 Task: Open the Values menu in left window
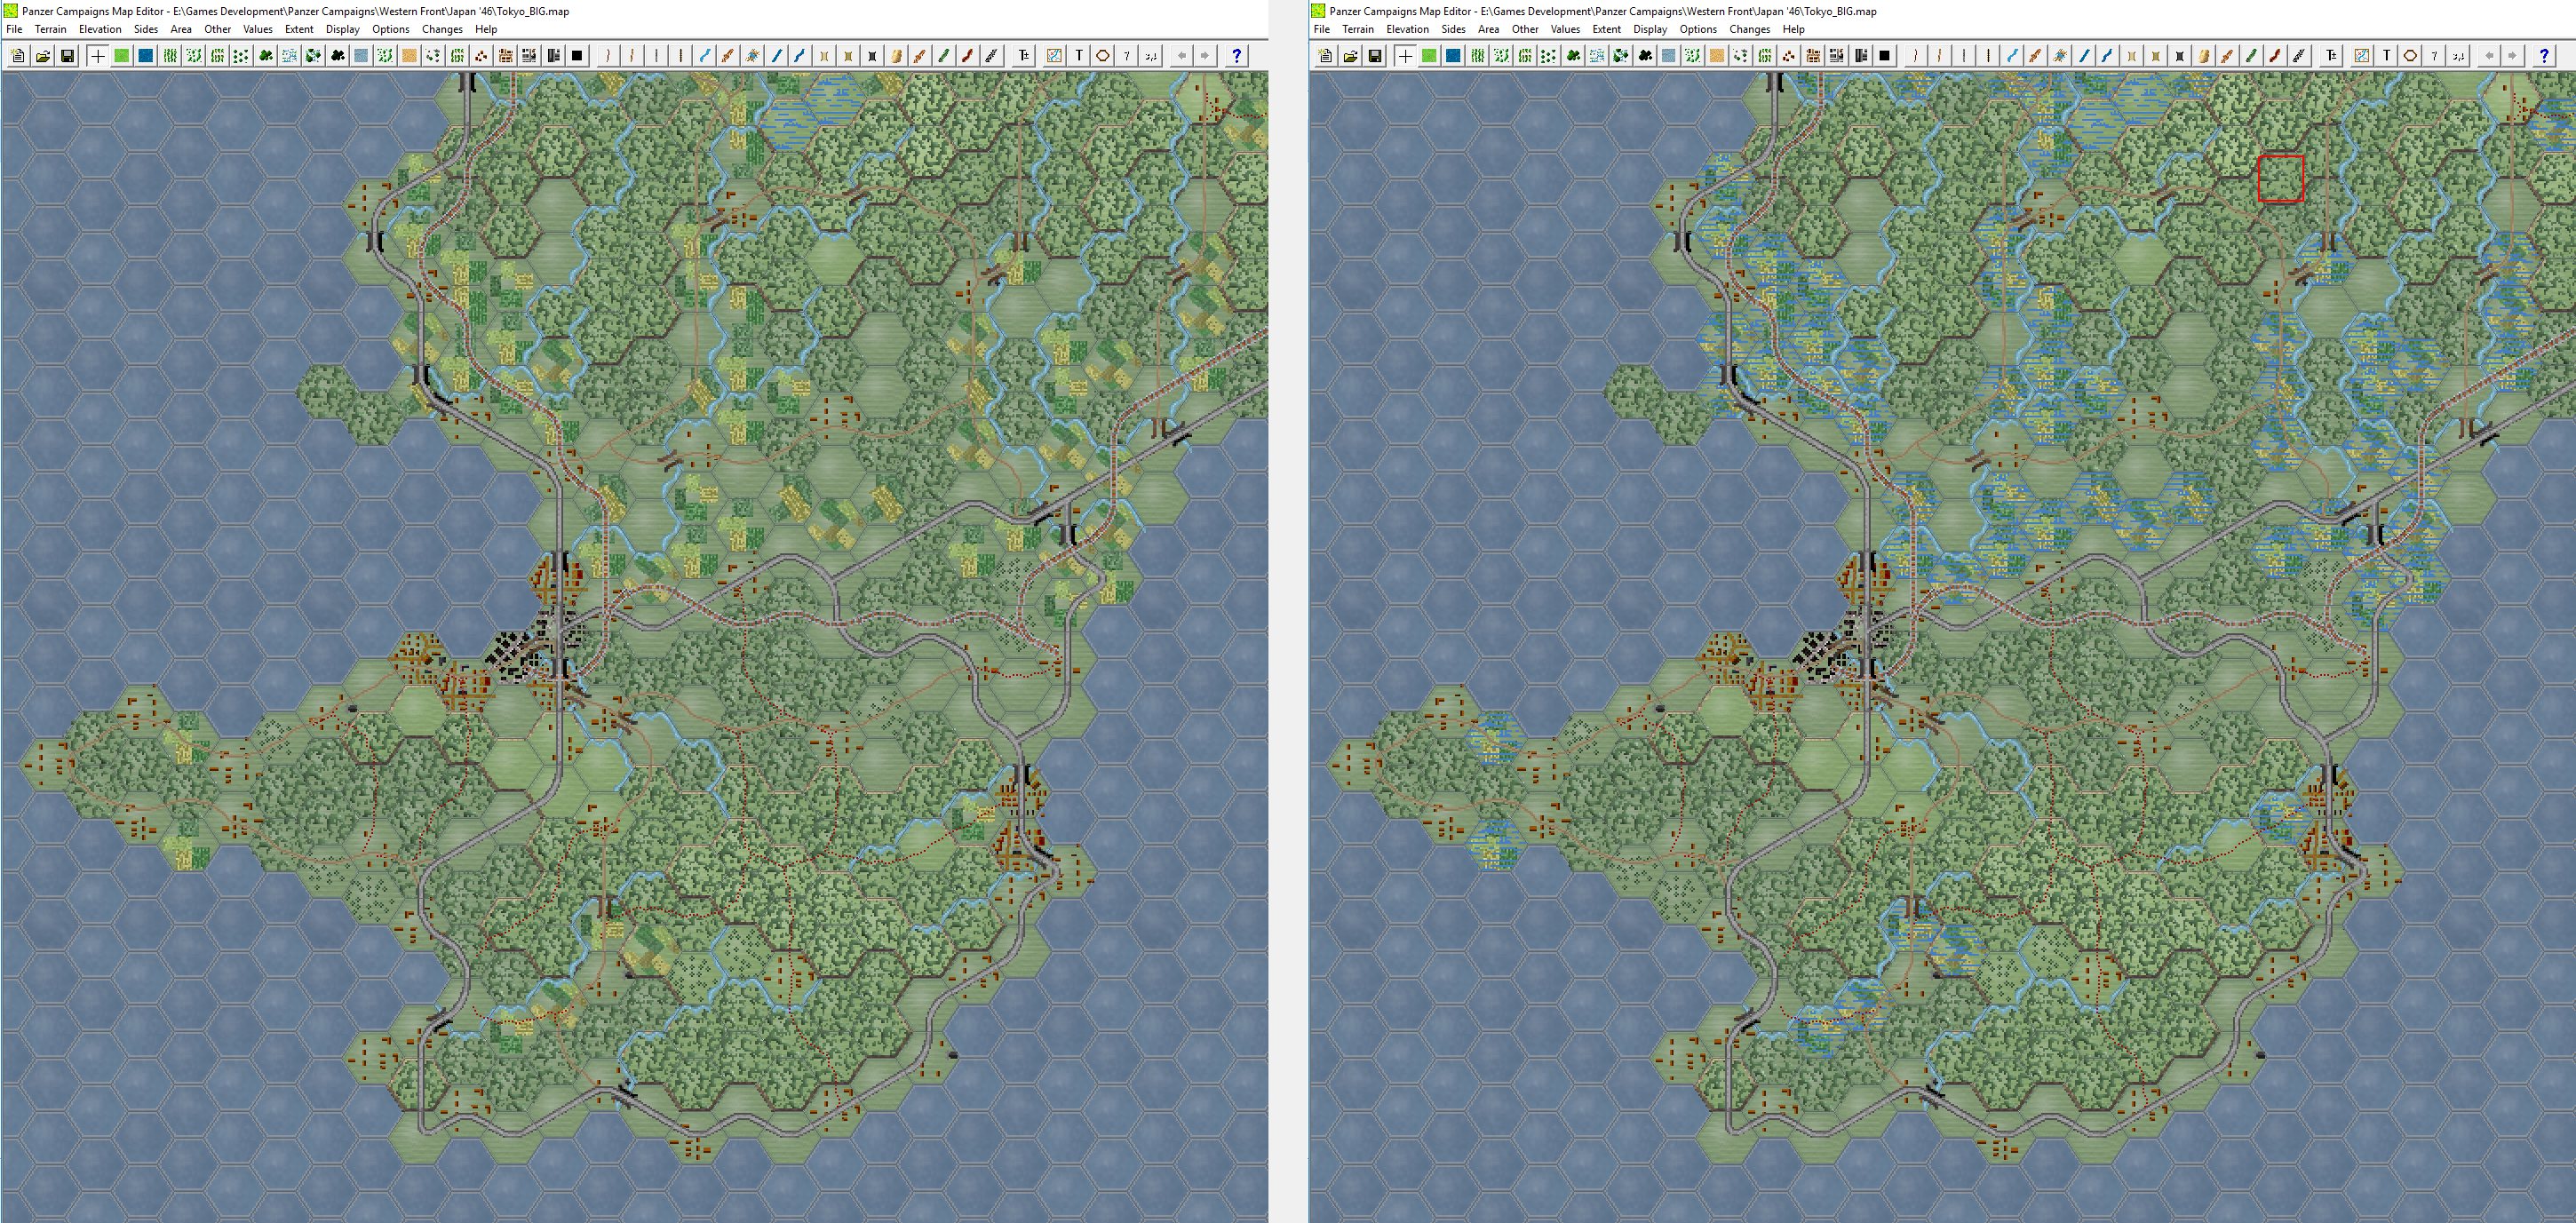tap(257, 29)
